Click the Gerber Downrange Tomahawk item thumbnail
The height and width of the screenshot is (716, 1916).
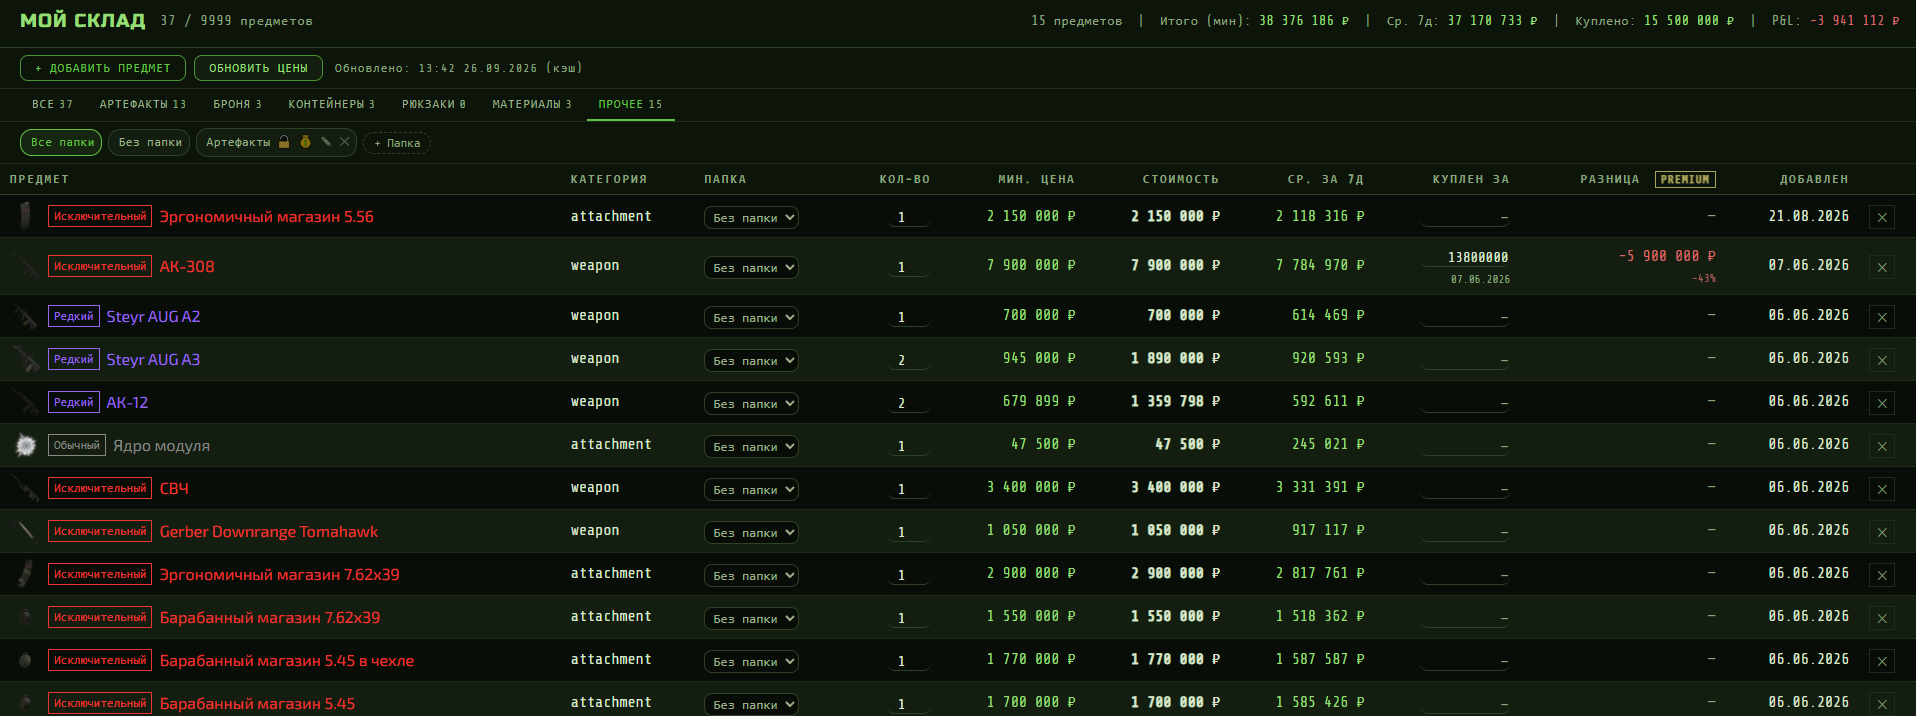26,531
